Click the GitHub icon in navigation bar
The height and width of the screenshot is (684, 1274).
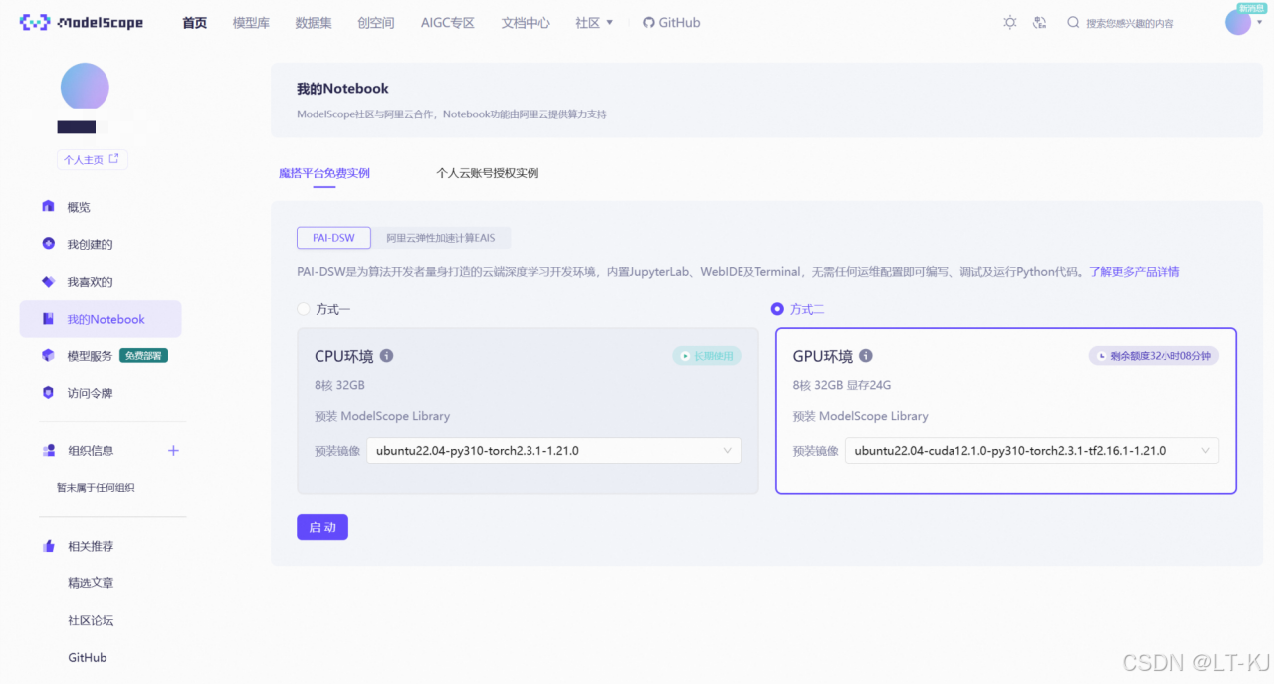click(x=648, y=22)
